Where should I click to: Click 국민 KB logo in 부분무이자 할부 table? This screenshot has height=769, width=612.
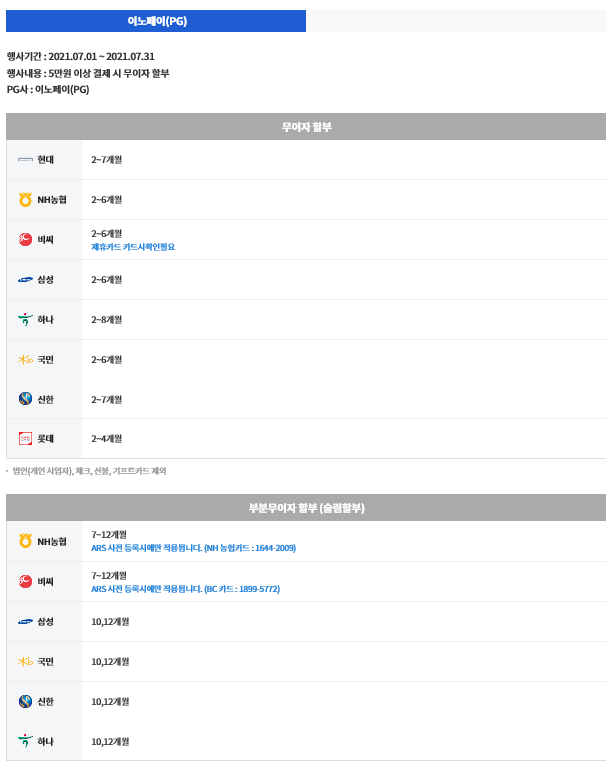26,662
